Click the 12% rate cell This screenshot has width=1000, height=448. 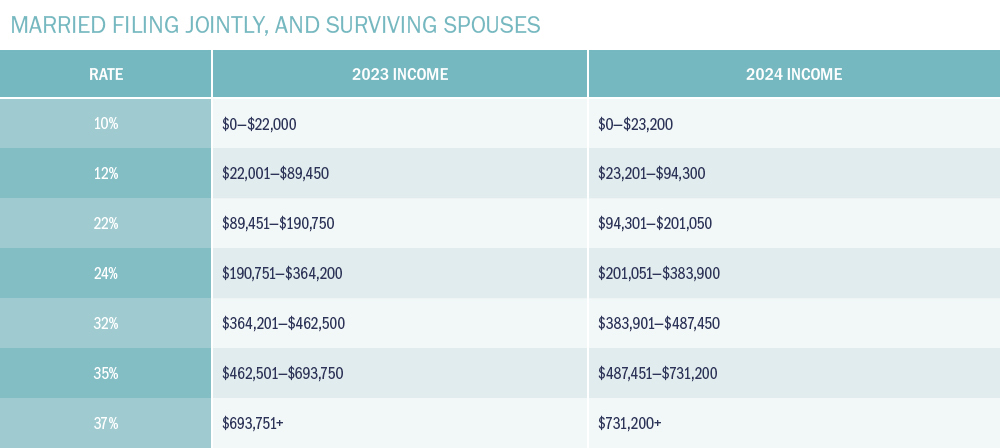105,174
